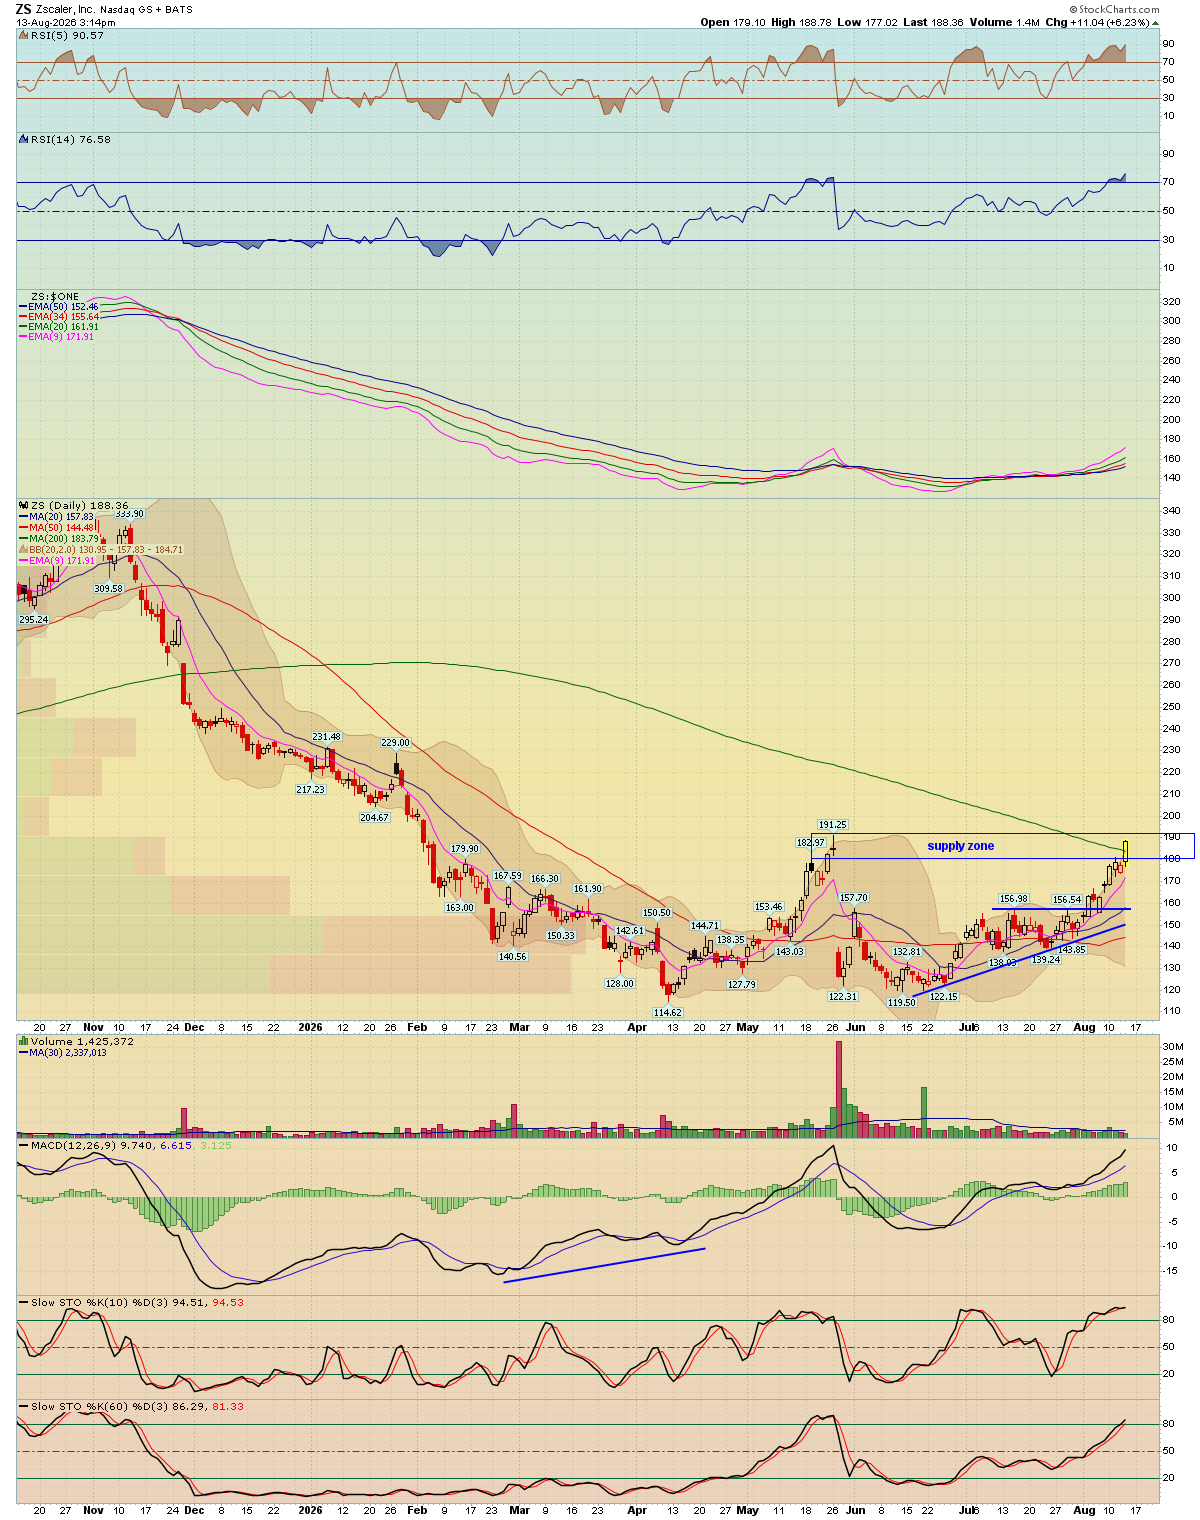Viewport: 1200px width, 1520px height.
Task: Click the 13-Aug-2026 3:14pm timestamp
Action: pos(64,21)
